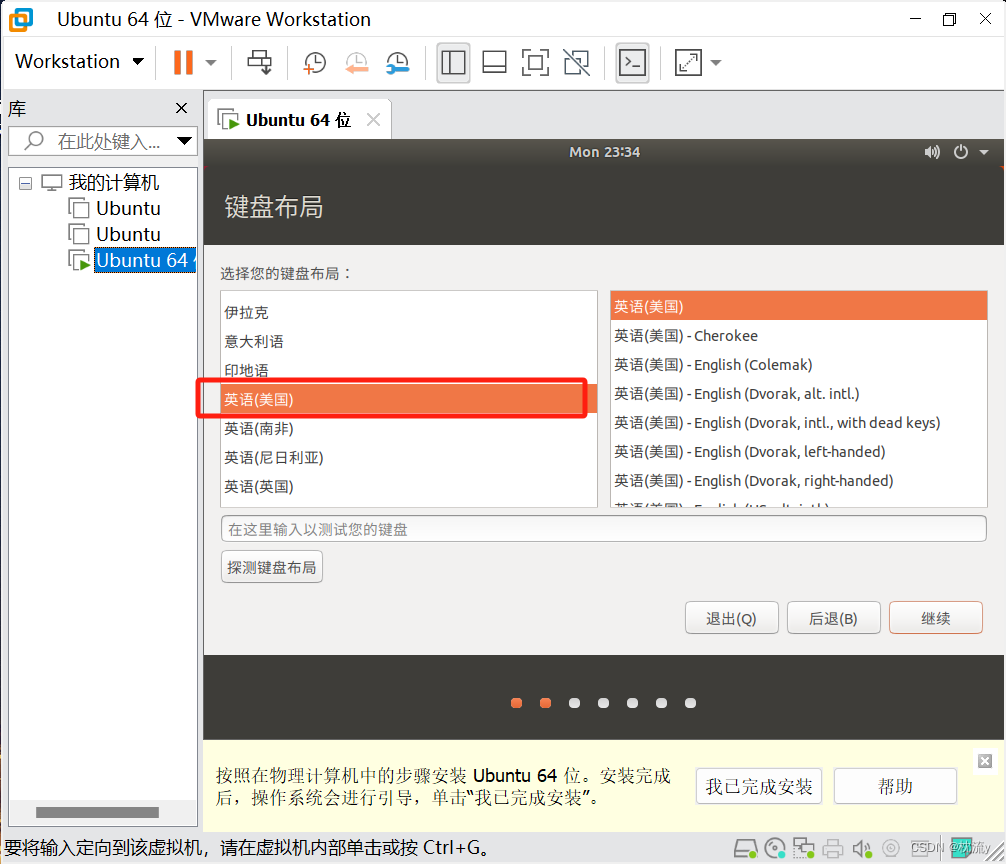
Task: Click the network adapter status icon
Action: pyautogui.click(x=803, y=848)
